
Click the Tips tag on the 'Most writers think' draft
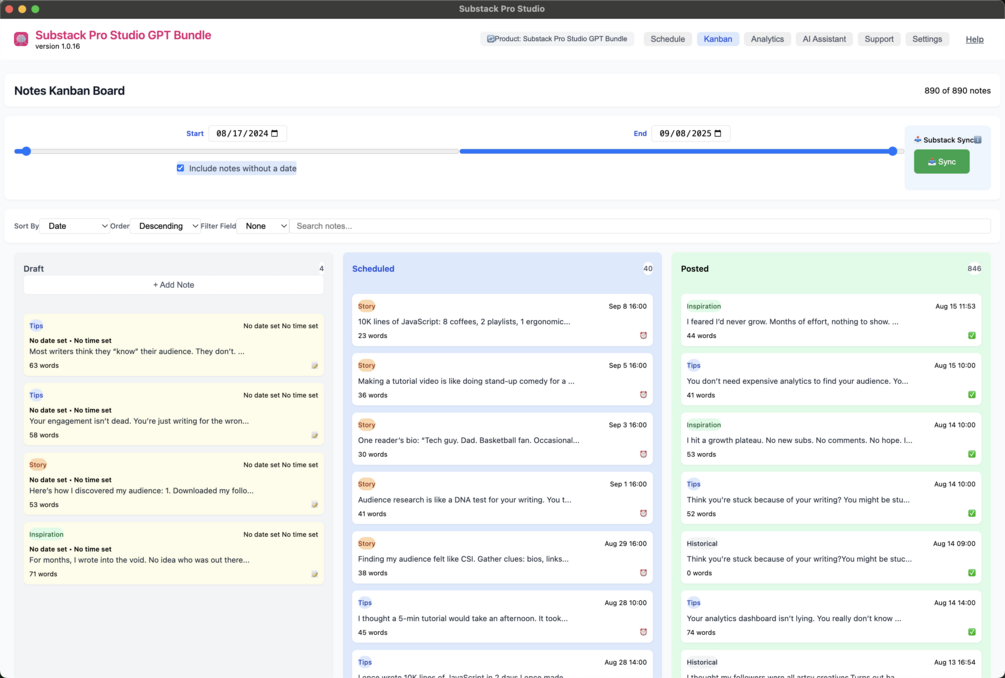point(36,326)
